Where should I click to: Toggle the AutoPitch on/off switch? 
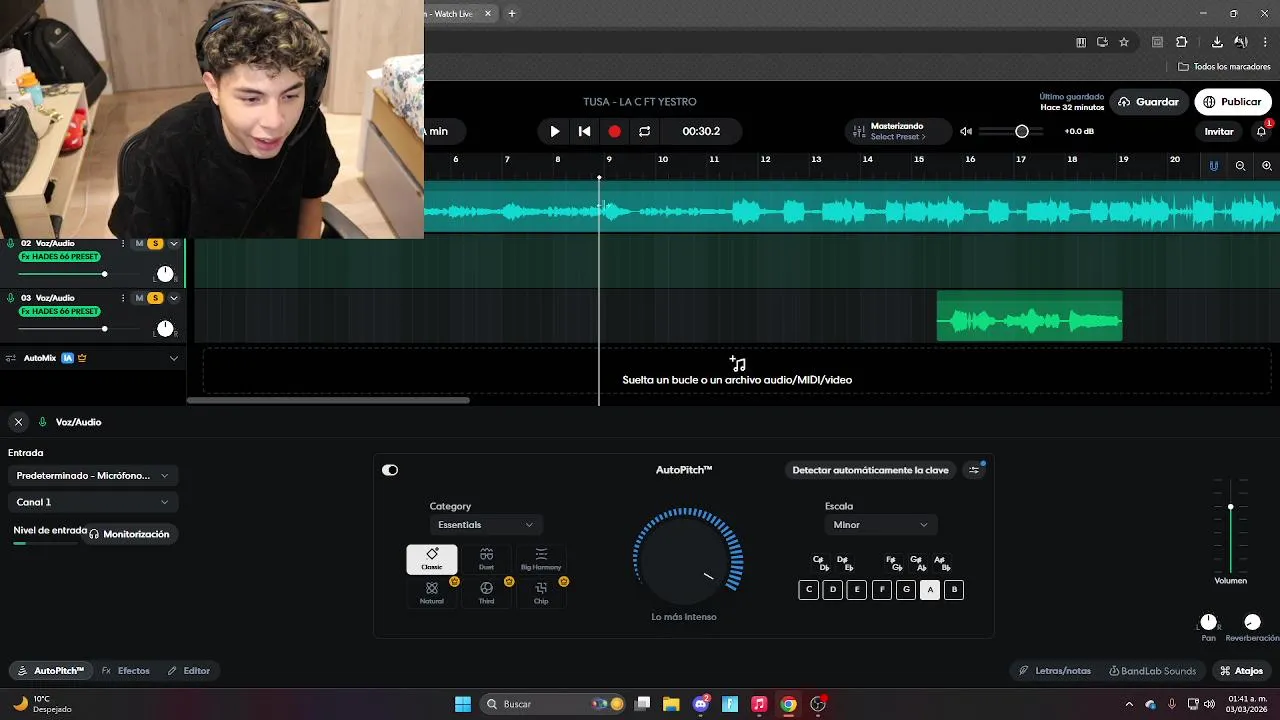[x=390, y=470]
